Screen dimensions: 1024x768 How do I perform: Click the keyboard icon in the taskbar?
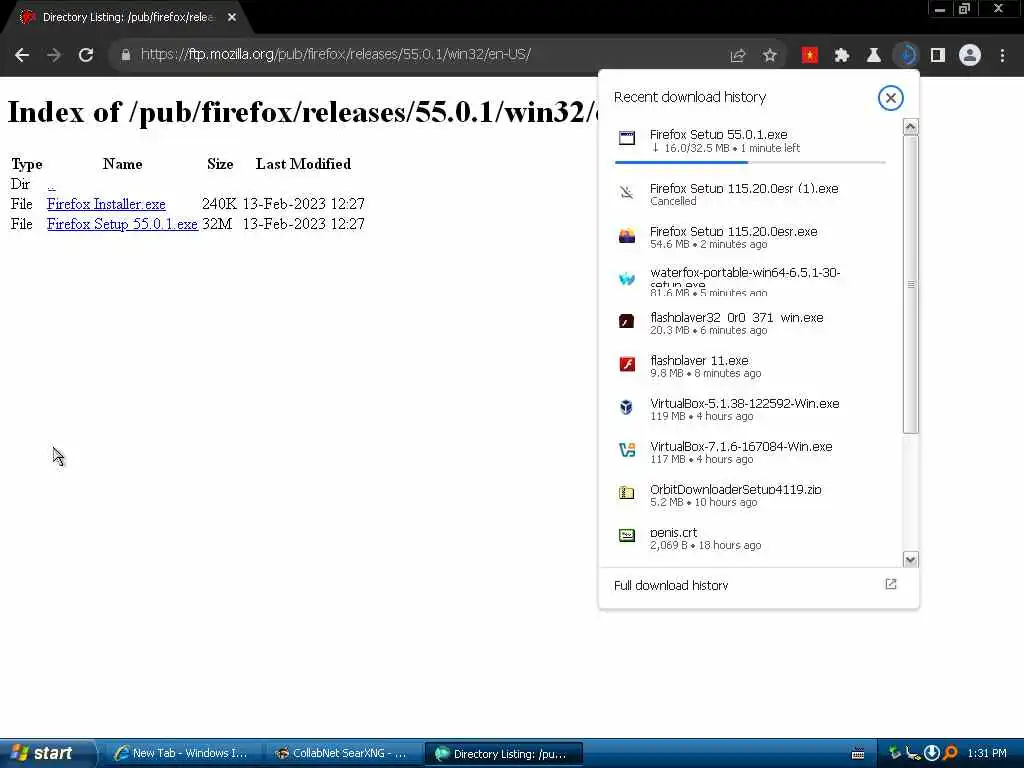pyautogui.click(x=858, y=754)
